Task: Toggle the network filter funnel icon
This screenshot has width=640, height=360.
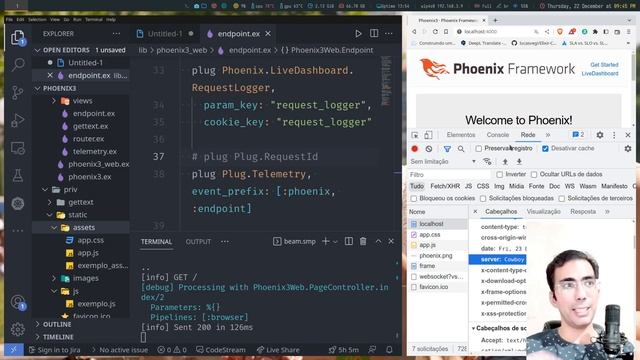Action: (447, 149)
